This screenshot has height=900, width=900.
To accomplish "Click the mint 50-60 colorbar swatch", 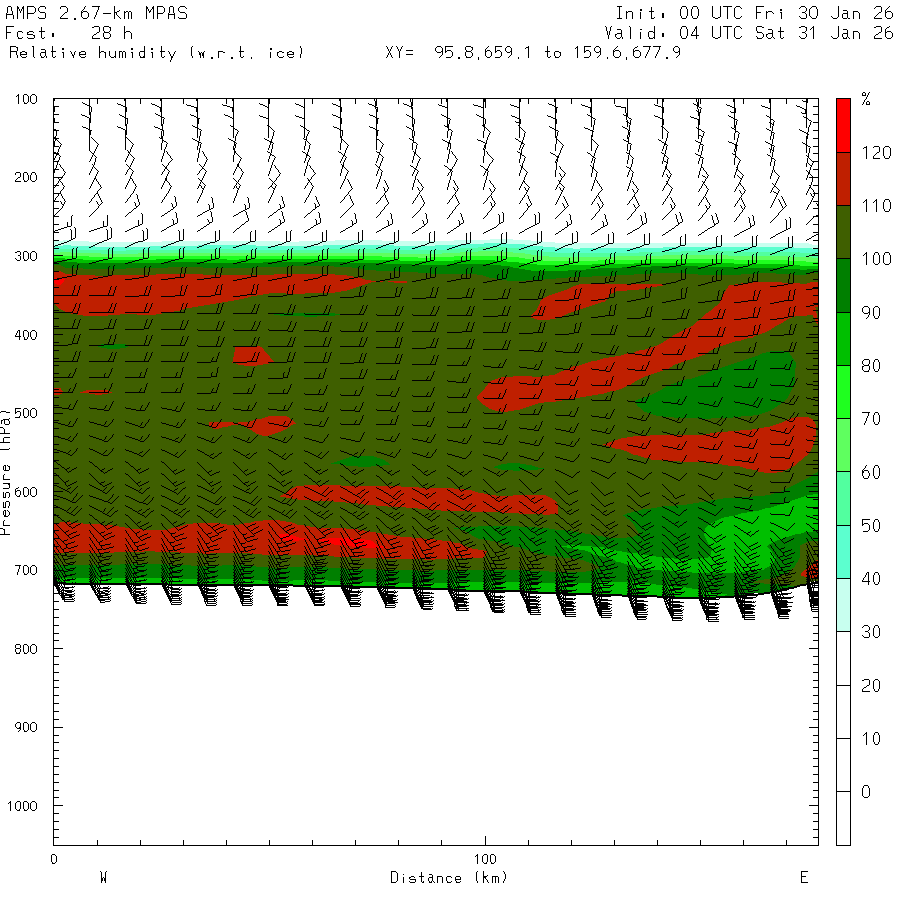I will (843, 498).
